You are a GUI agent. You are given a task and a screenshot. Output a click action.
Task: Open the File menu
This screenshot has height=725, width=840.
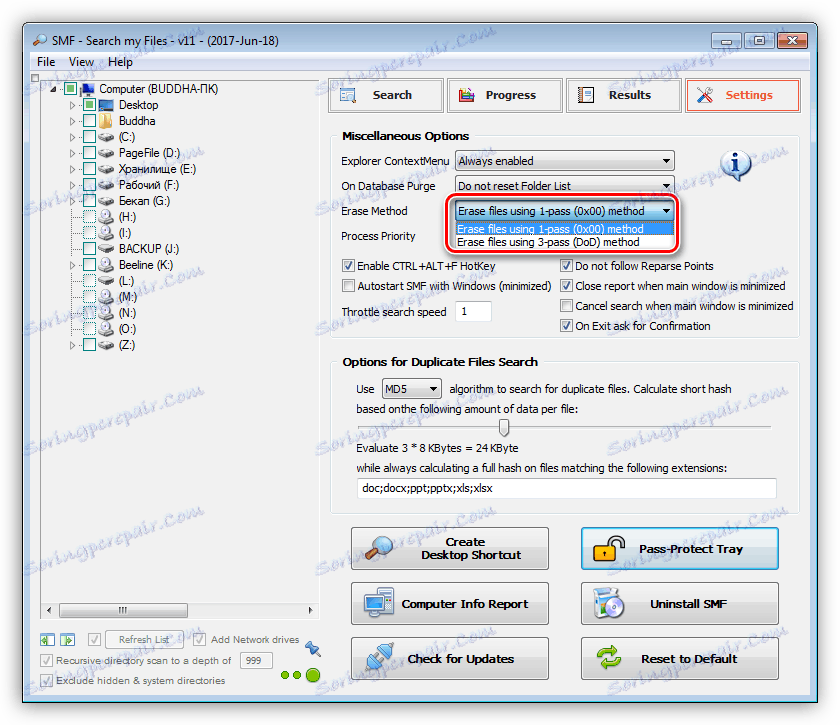coord(46,62)
